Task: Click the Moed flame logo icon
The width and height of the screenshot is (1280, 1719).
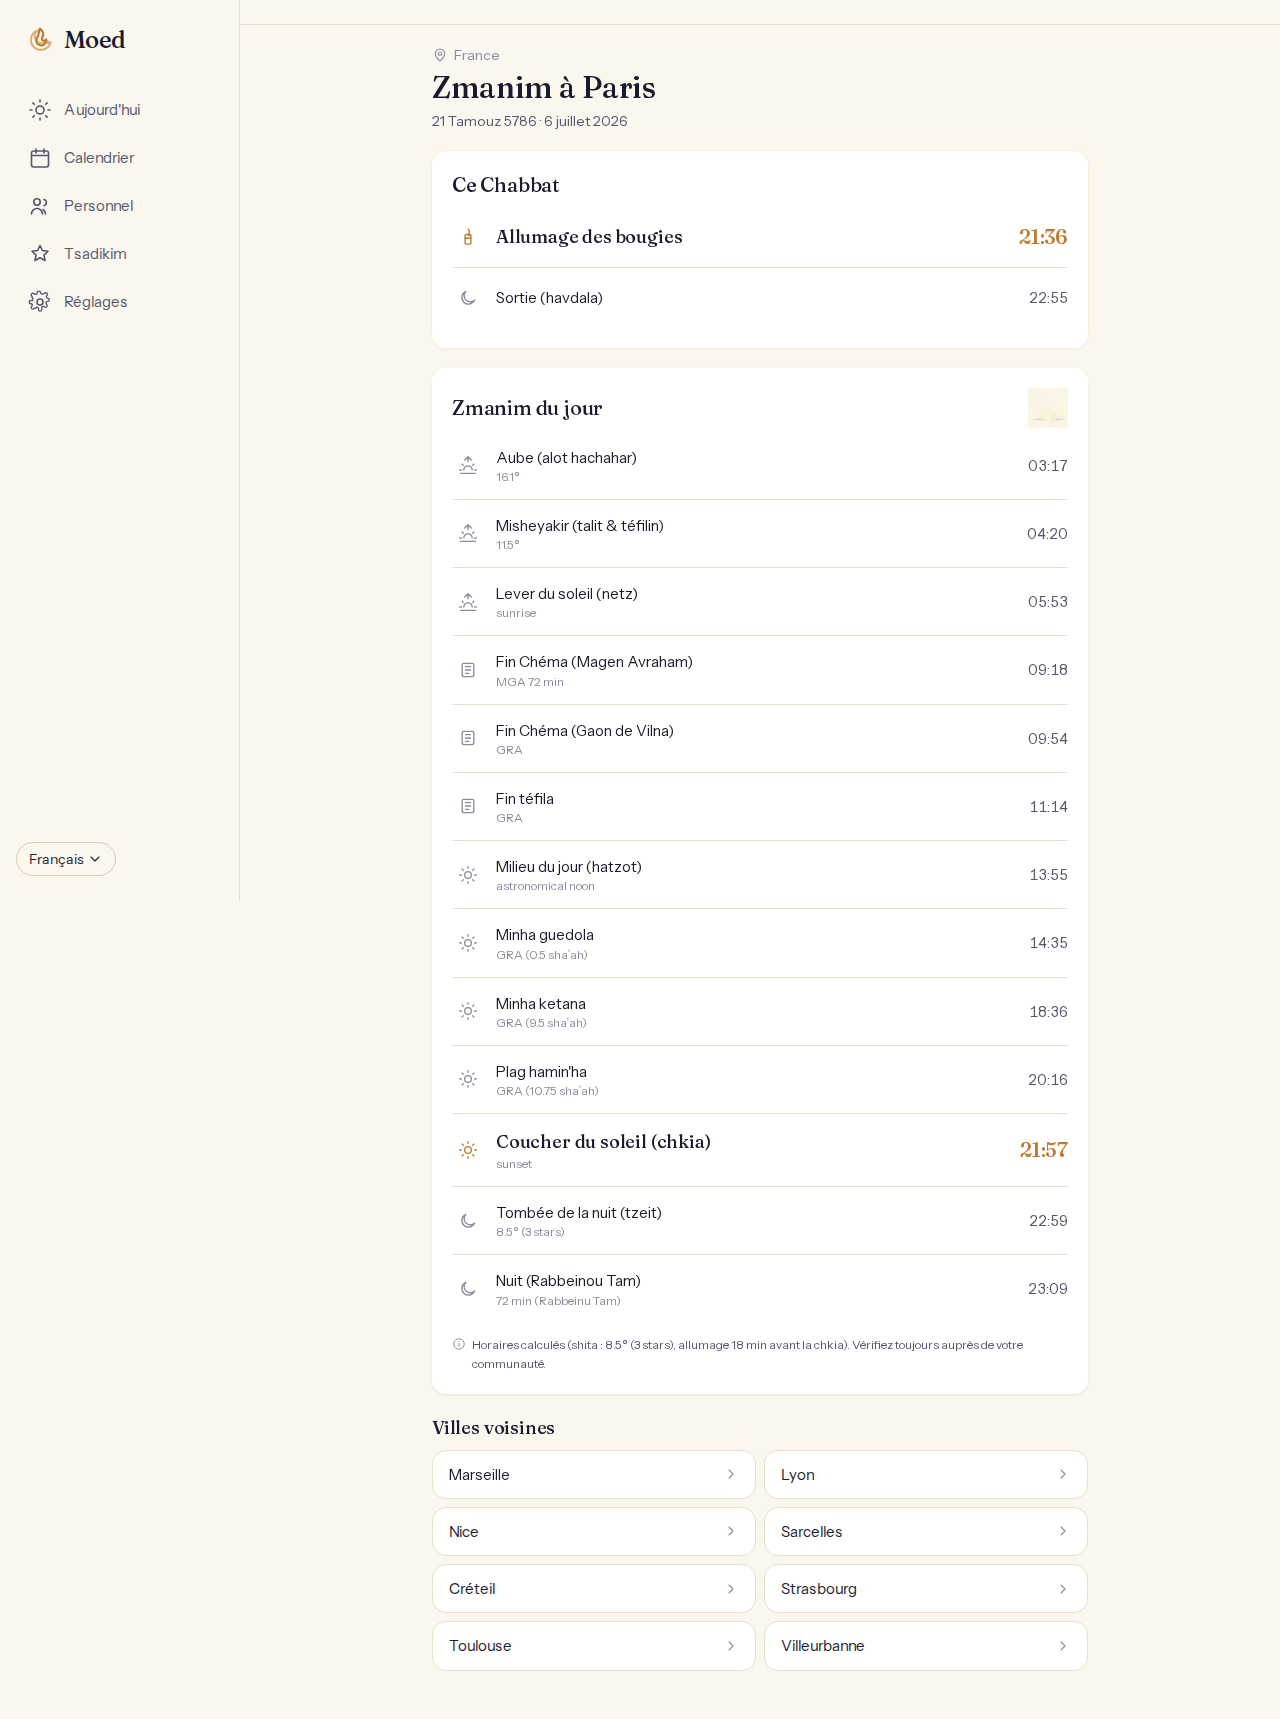Action: pos(40,39)
